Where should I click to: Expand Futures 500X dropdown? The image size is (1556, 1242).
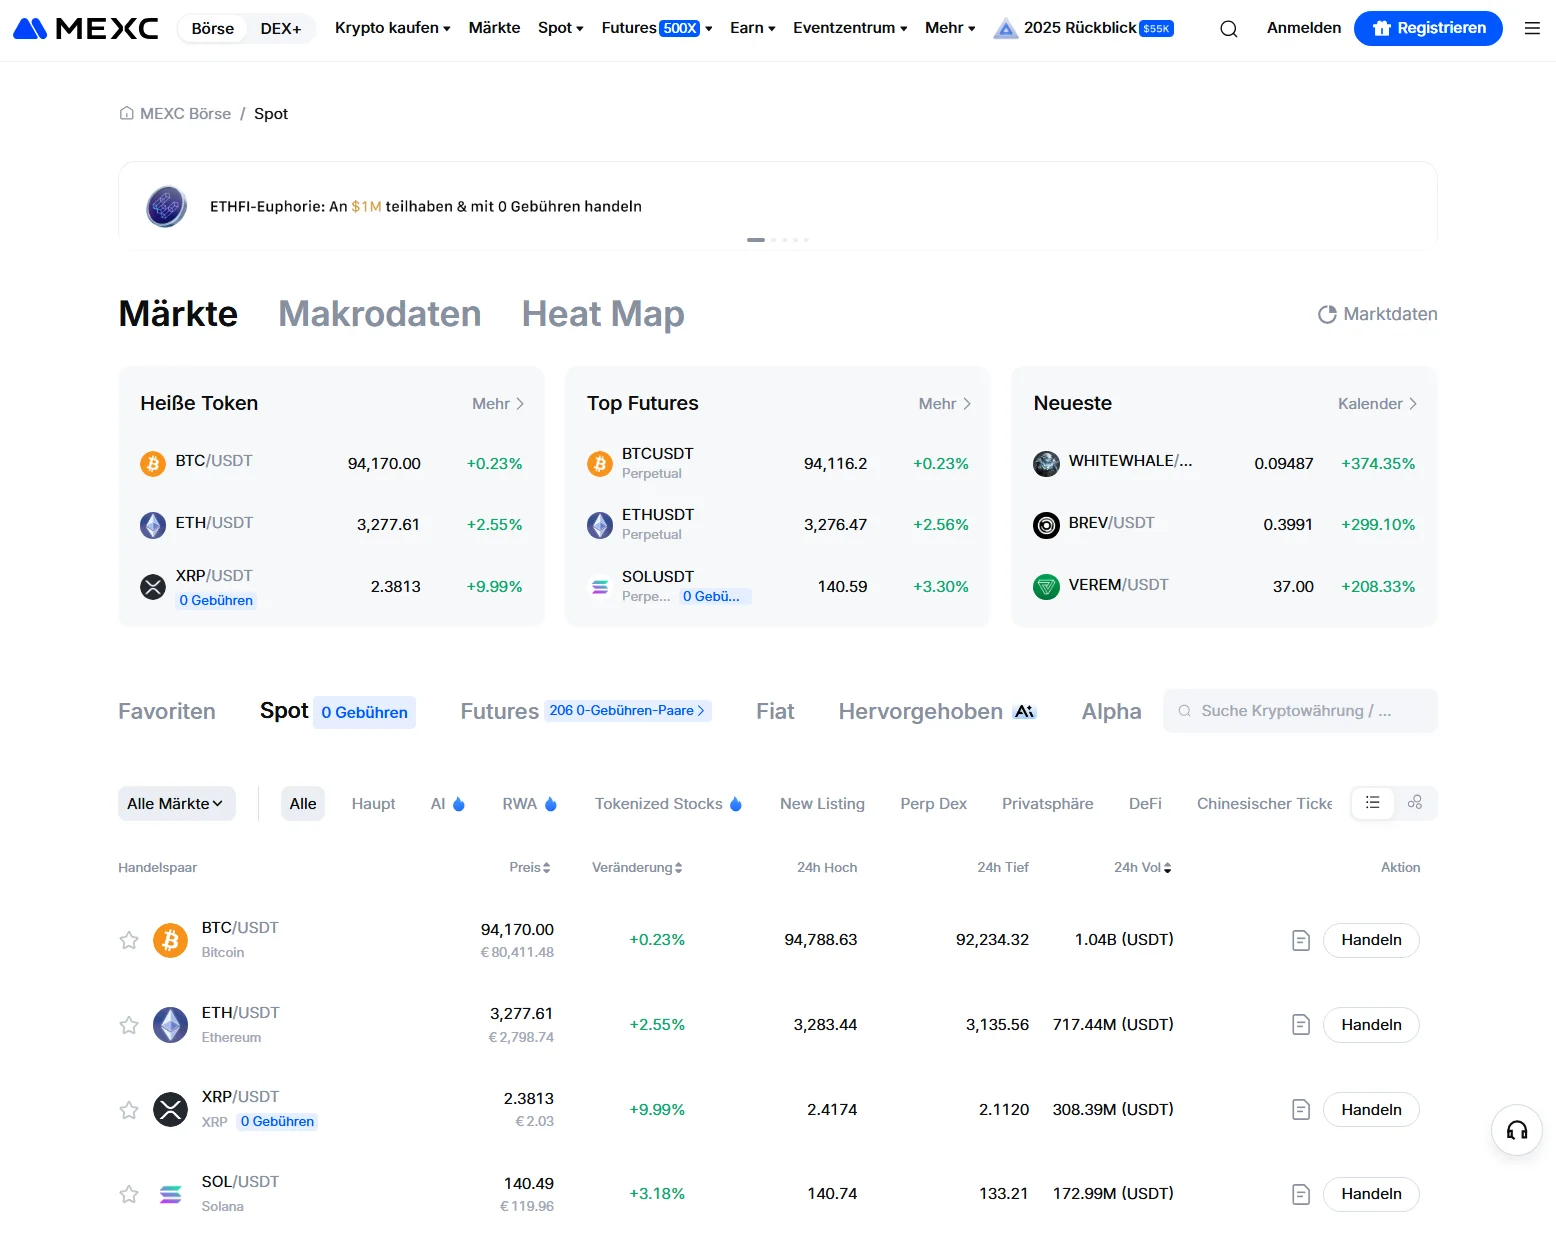point(657,28)
